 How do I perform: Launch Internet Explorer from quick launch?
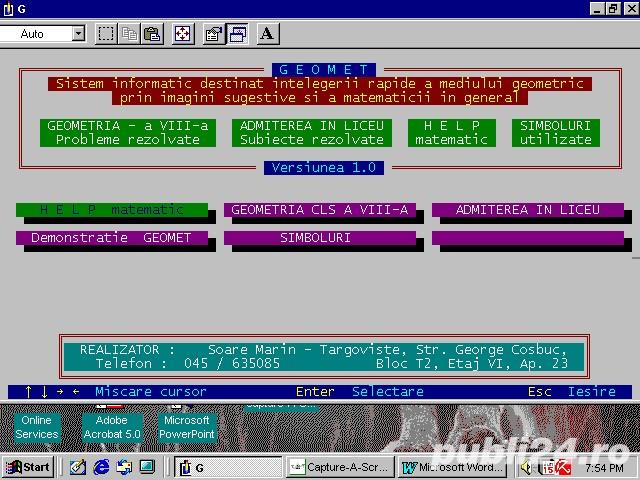point(101,467)
